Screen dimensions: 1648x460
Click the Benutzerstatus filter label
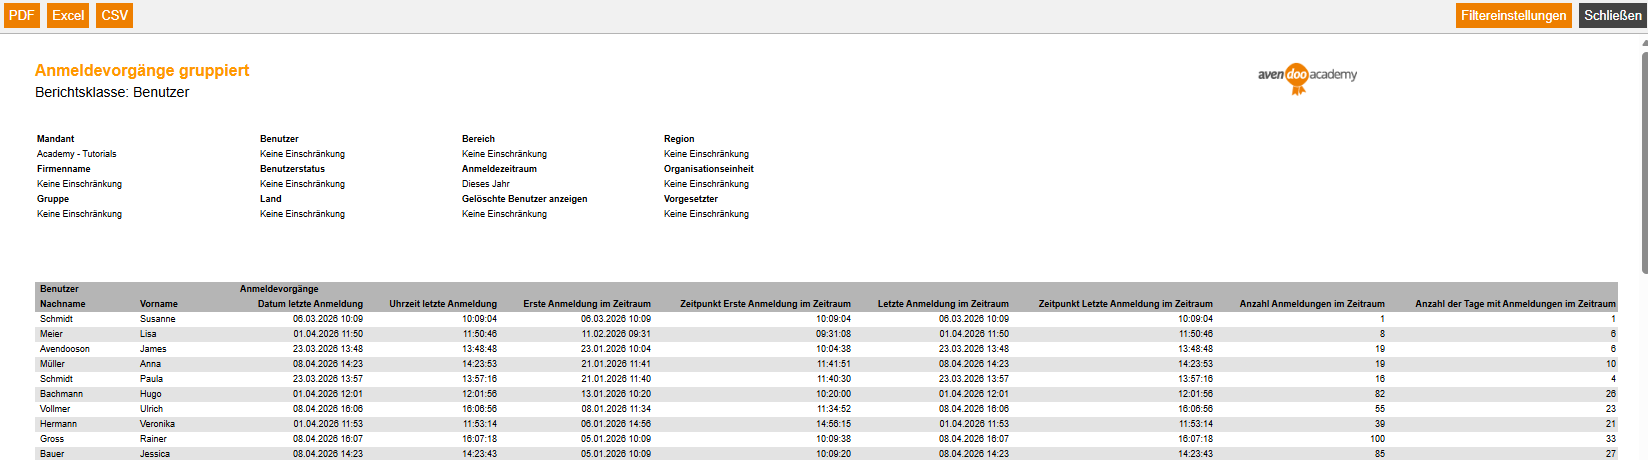point(293,169)
